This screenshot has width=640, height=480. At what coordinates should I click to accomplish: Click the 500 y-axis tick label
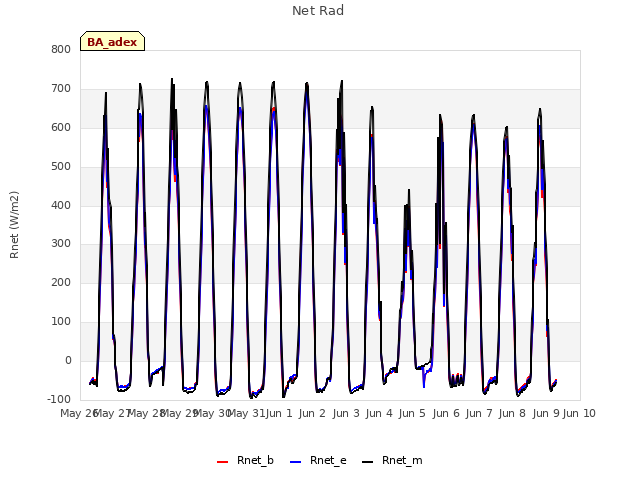pyautogui.click(x=61, y=167)
